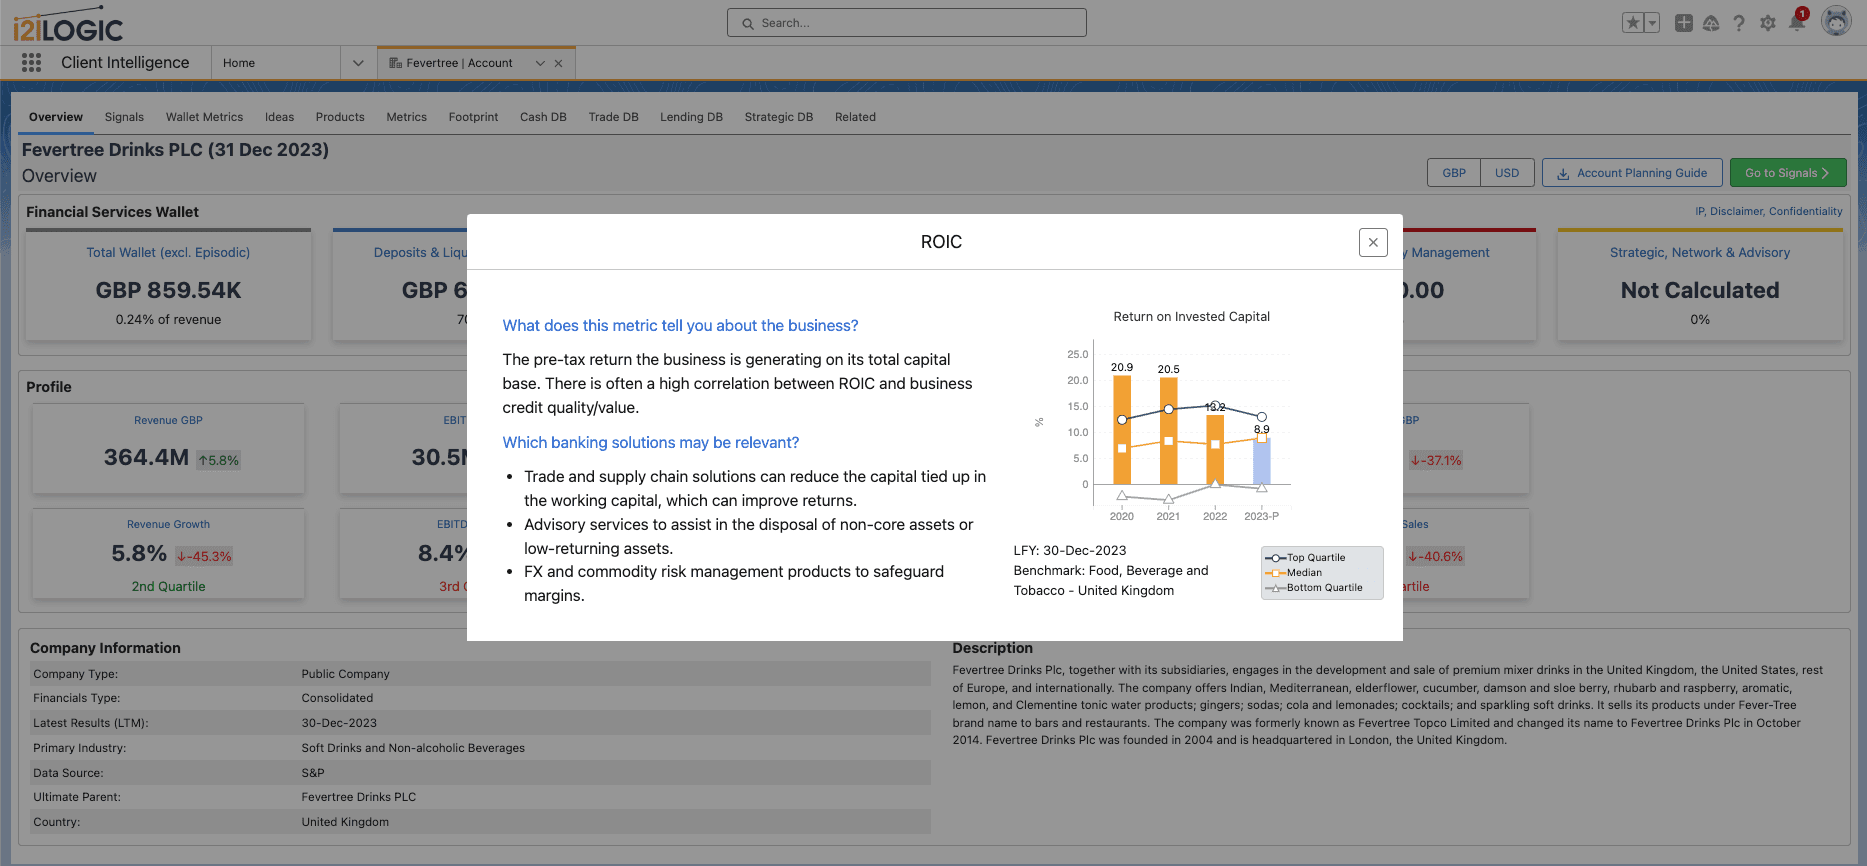Click Which banking solutions may be relevant heading

pos(651,443)
